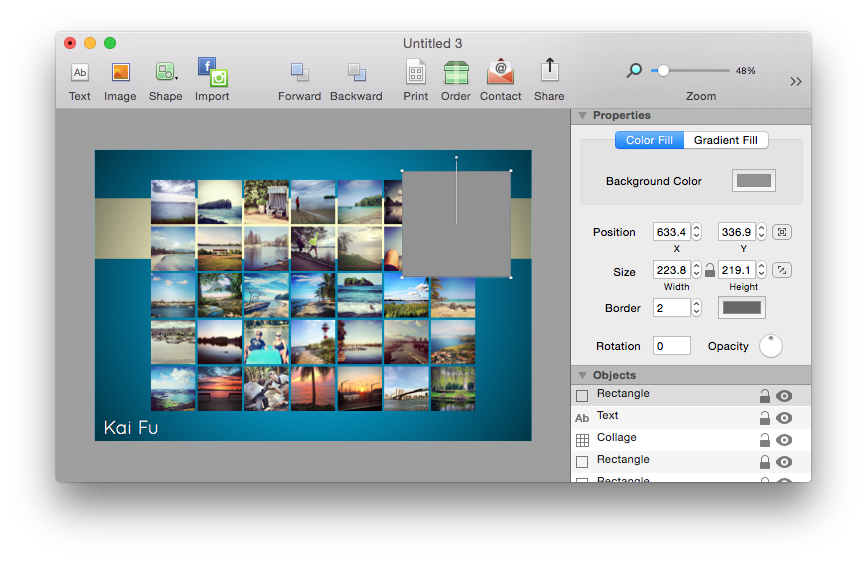Screen dimensions: 867x562
Task: Click the Position Y stepper arrows
Action: point(762,232)
